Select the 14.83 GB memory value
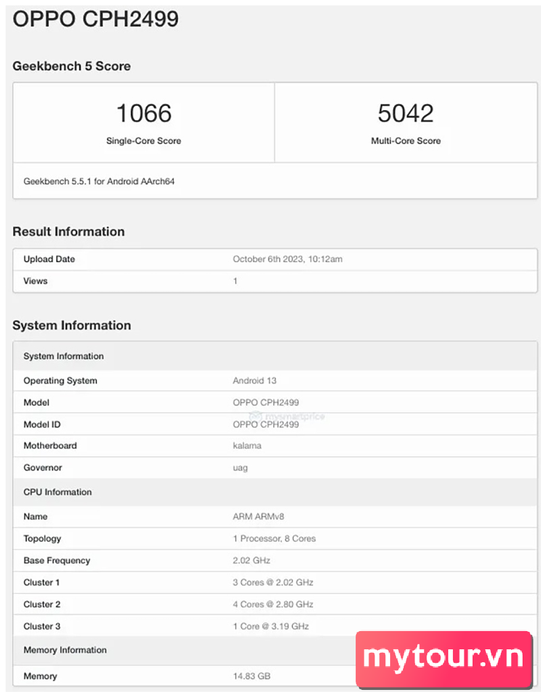Image resolution: width=541 pixels, height=700 pixels. pyautogui.click(x=251, y=676)
